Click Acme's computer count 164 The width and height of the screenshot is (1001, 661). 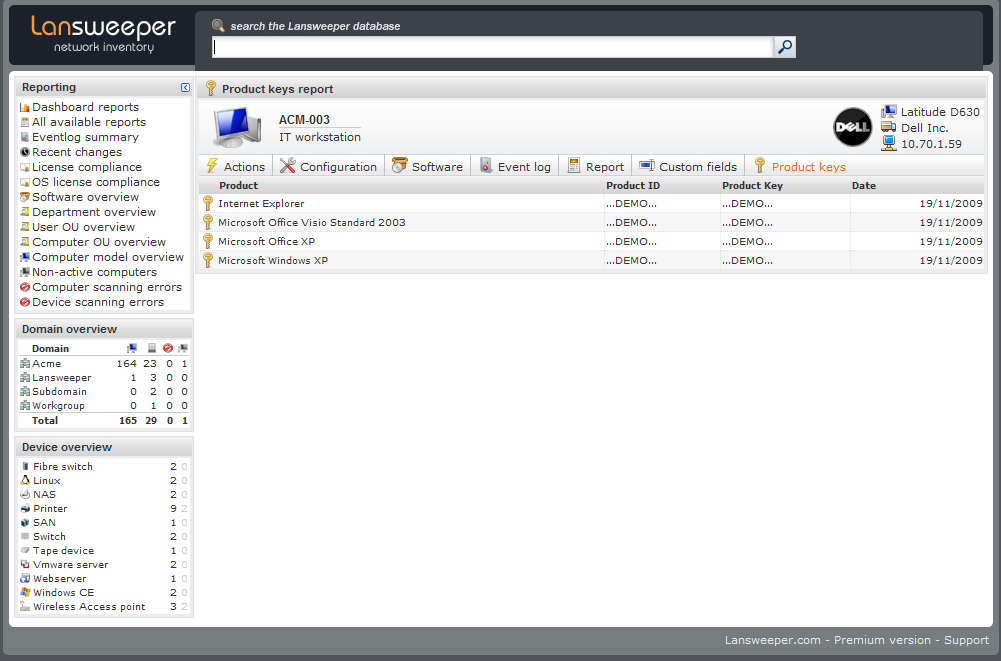pos(126,363)
